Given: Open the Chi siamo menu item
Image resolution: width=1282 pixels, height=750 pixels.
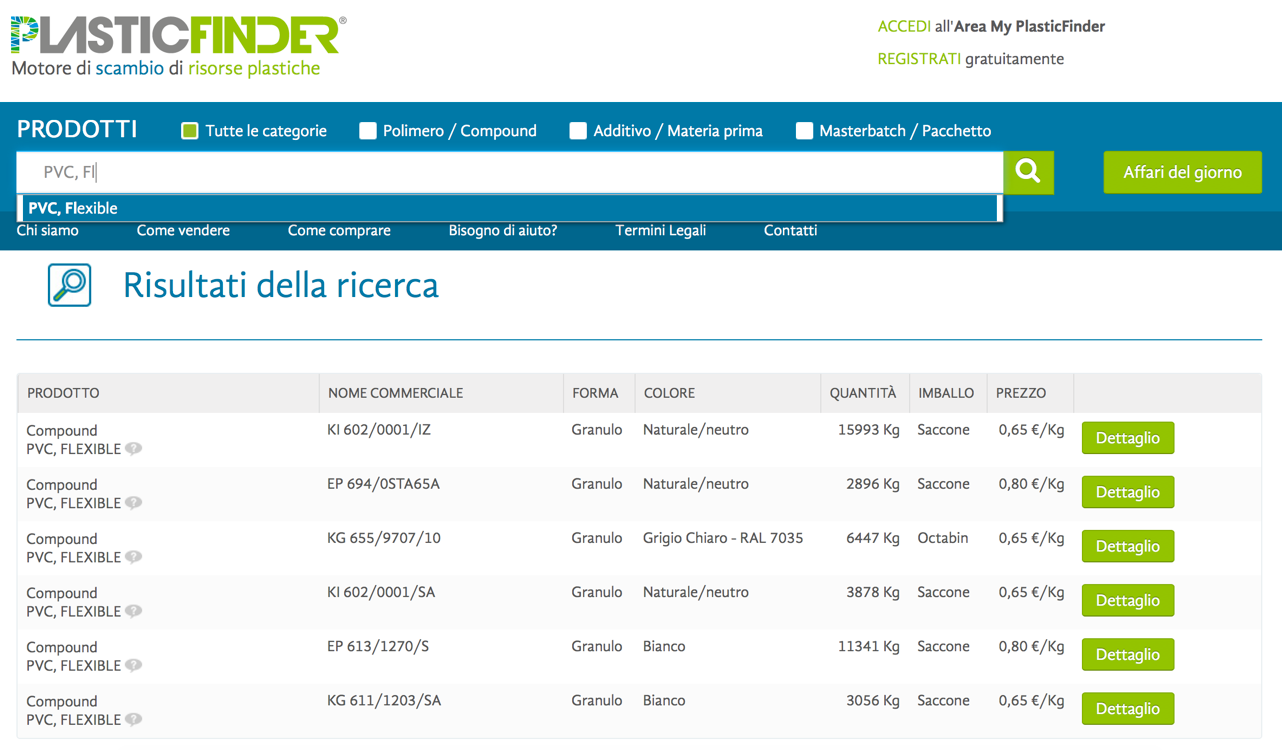Looking at the screenshot, I should pos(48,230).
